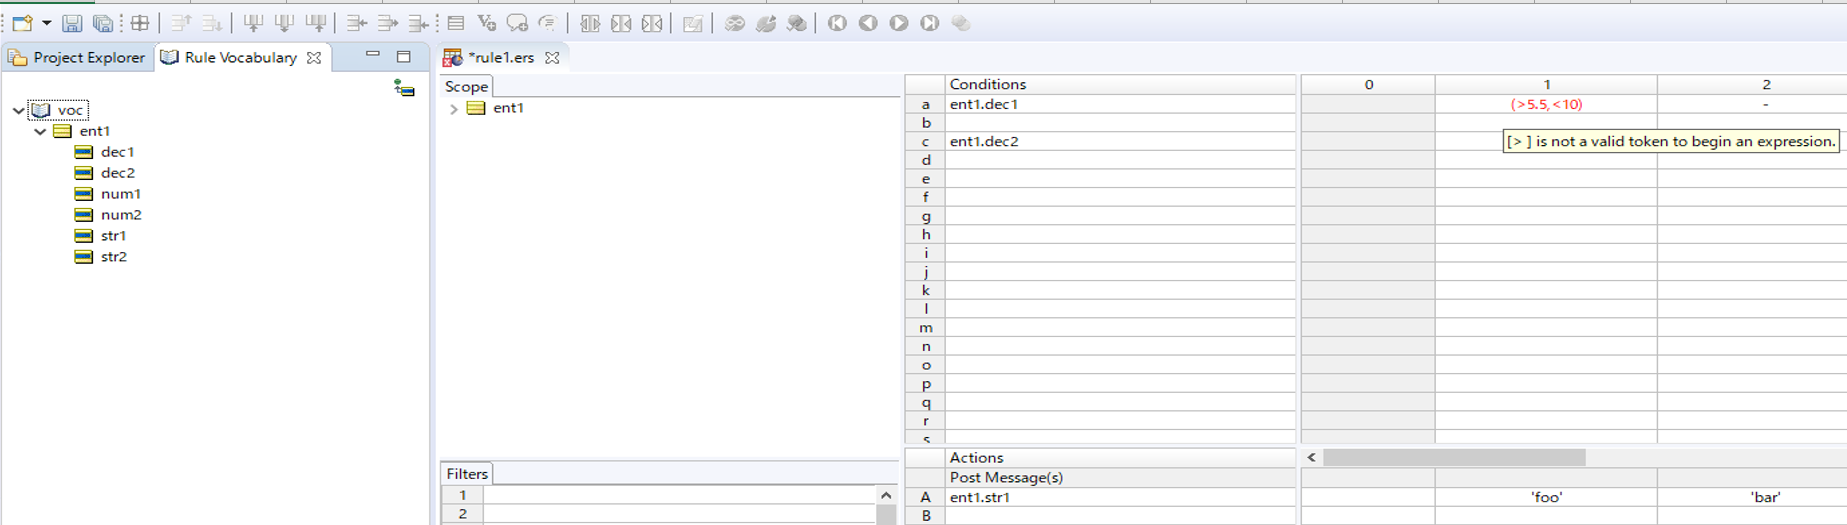The width and height of the screenshot is (1847, 525).
Task: Click the horizontal scrollbar thumb
Action: tap(1454, 458)
